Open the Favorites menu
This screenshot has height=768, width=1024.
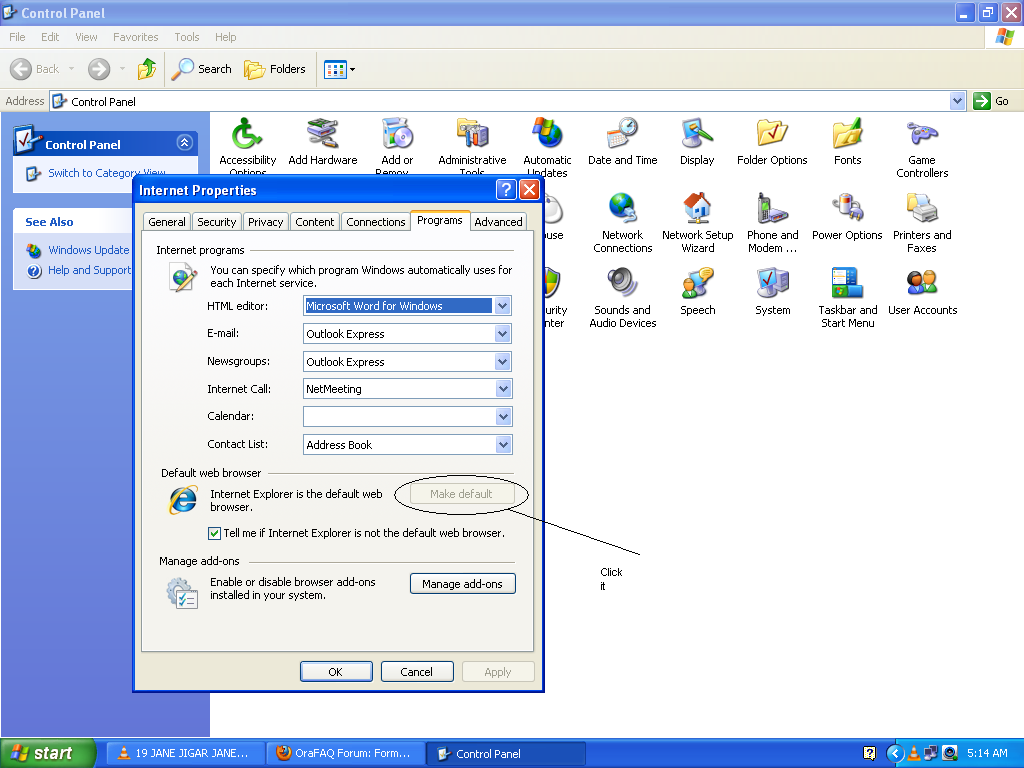(136, 37)
